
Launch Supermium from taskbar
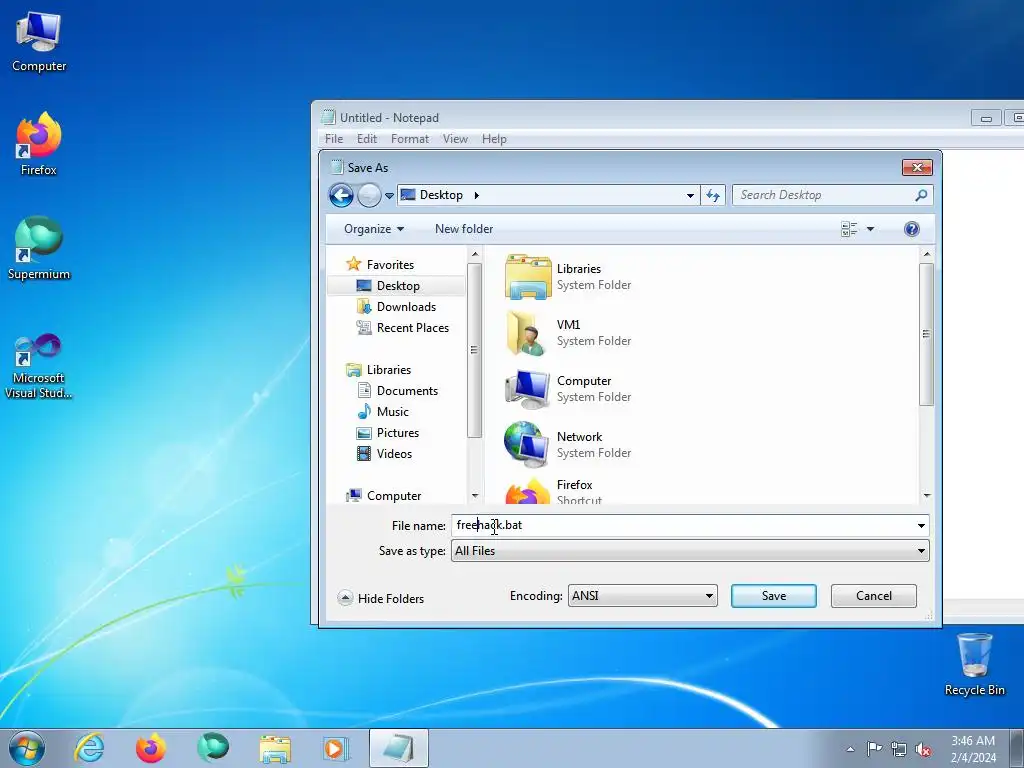click(x=213, y=748)
